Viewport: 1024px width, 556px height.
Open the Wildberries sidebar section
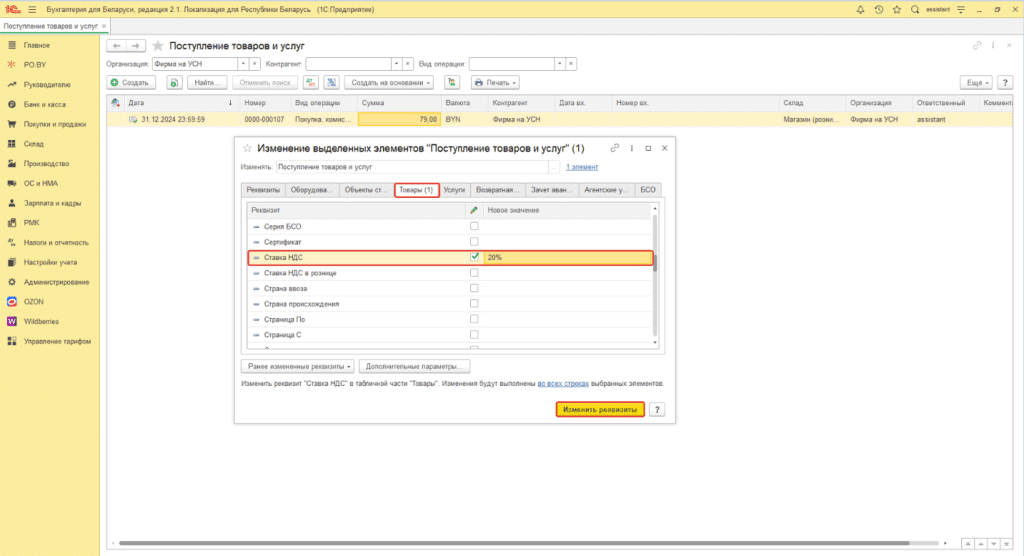pos(42,321)
